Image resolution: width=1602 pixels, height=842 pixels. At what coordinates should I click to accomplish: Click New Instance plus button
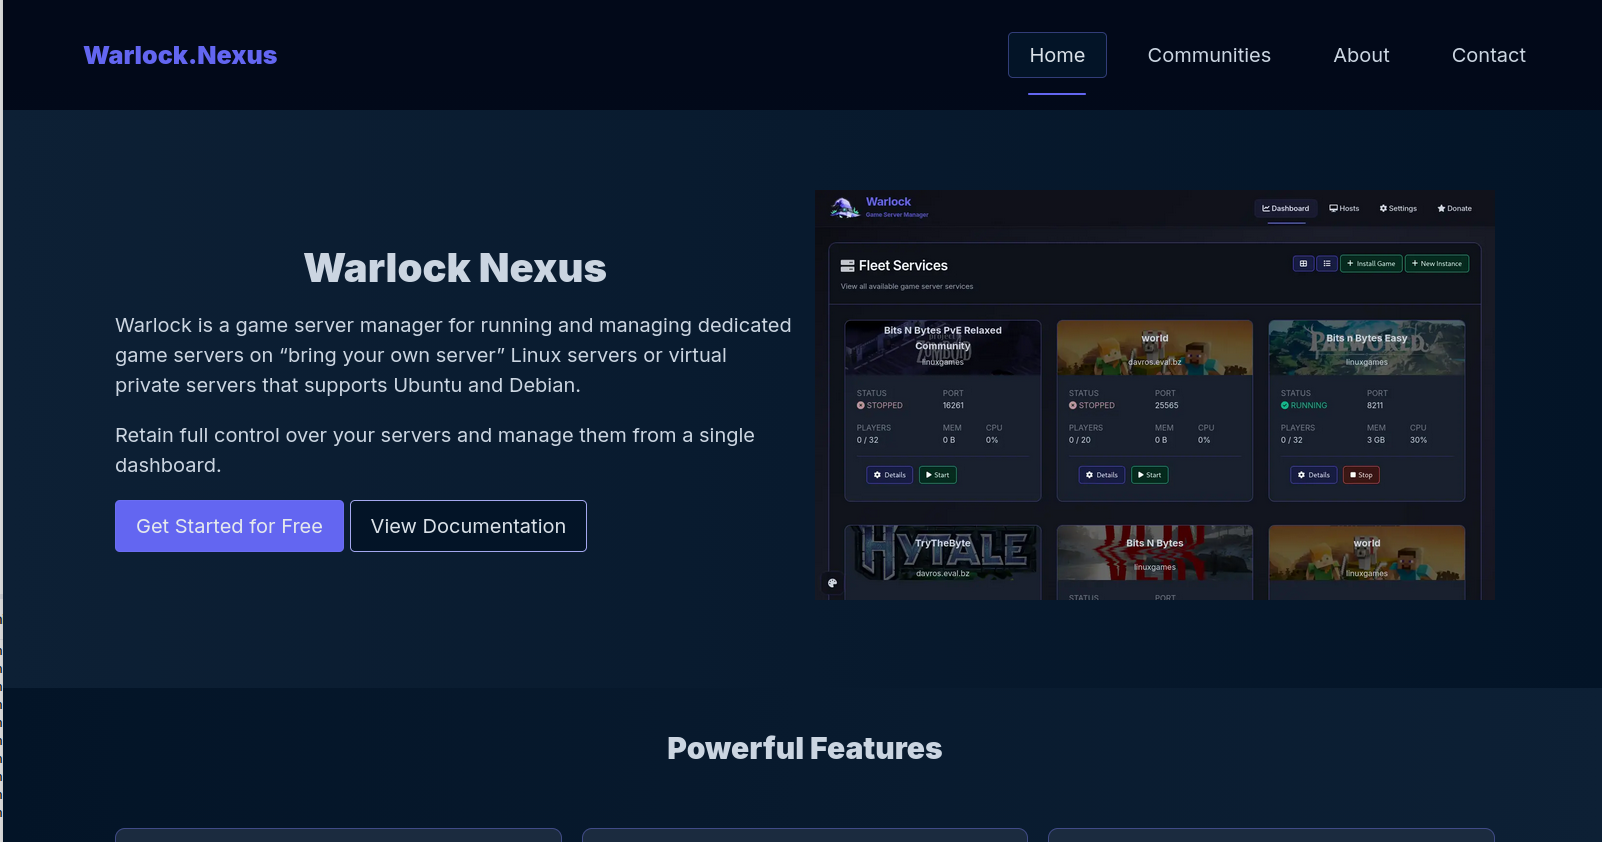point(1437,264)
